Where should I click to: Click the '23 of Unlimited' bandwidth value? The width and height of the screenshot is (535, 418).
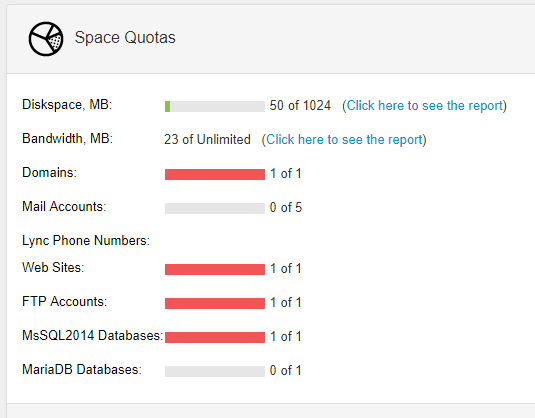(207, 140)
